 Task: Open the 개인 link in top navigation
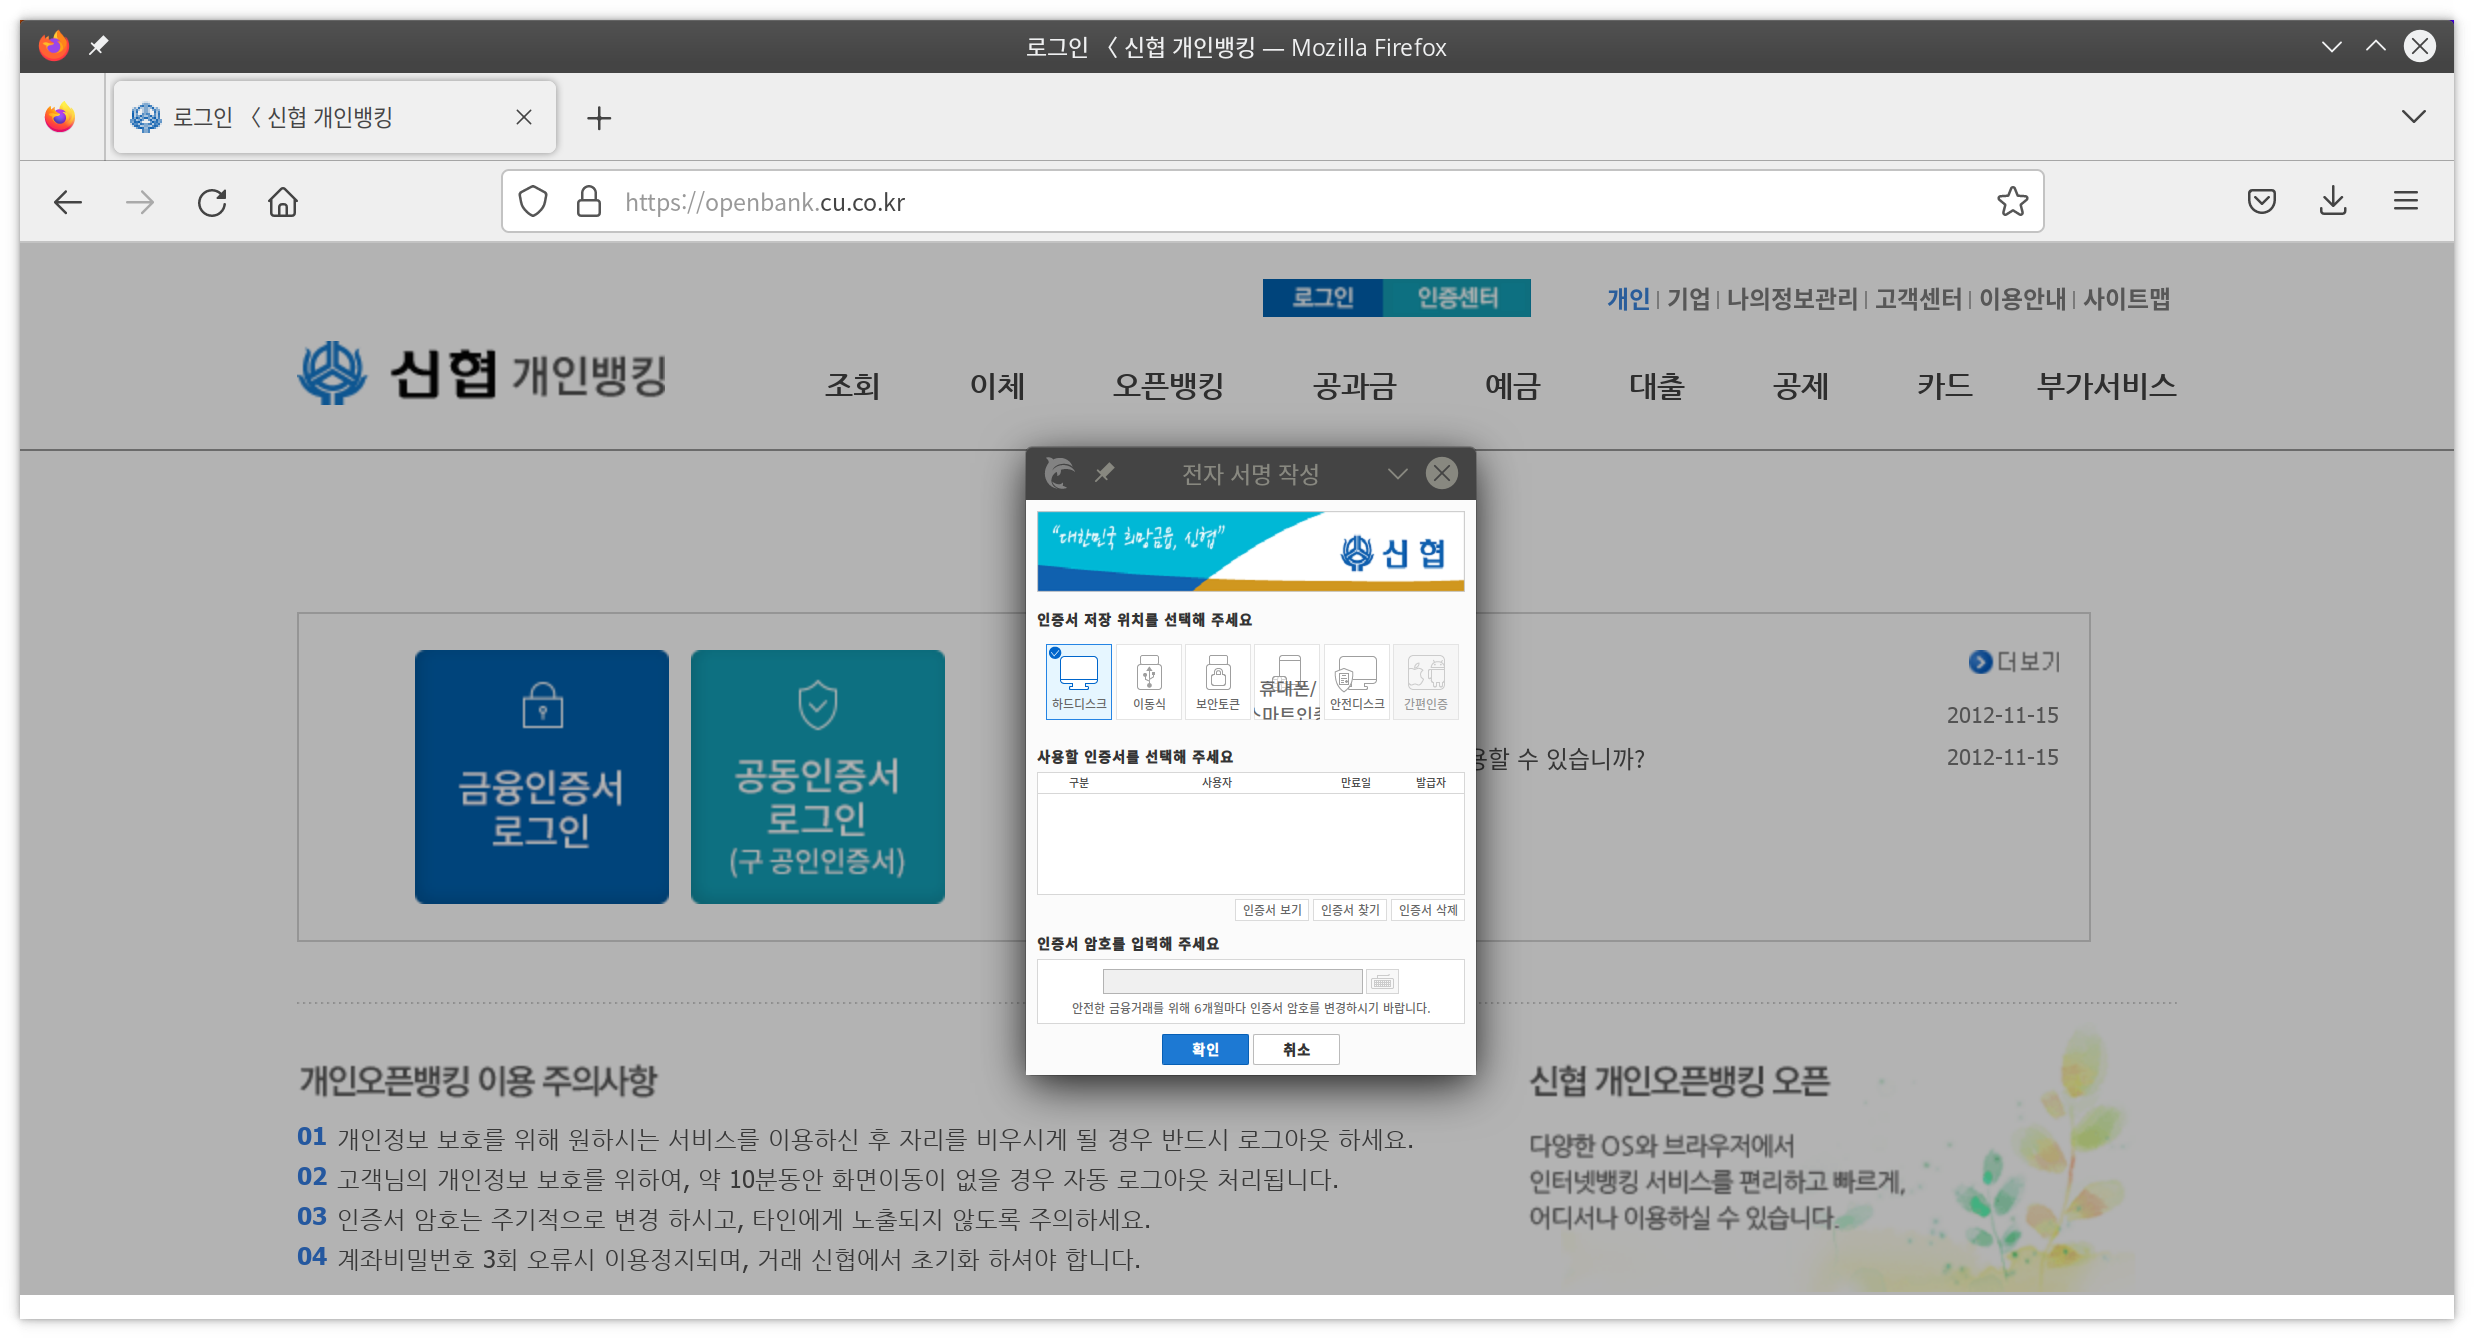click(x=1628, y=299)
